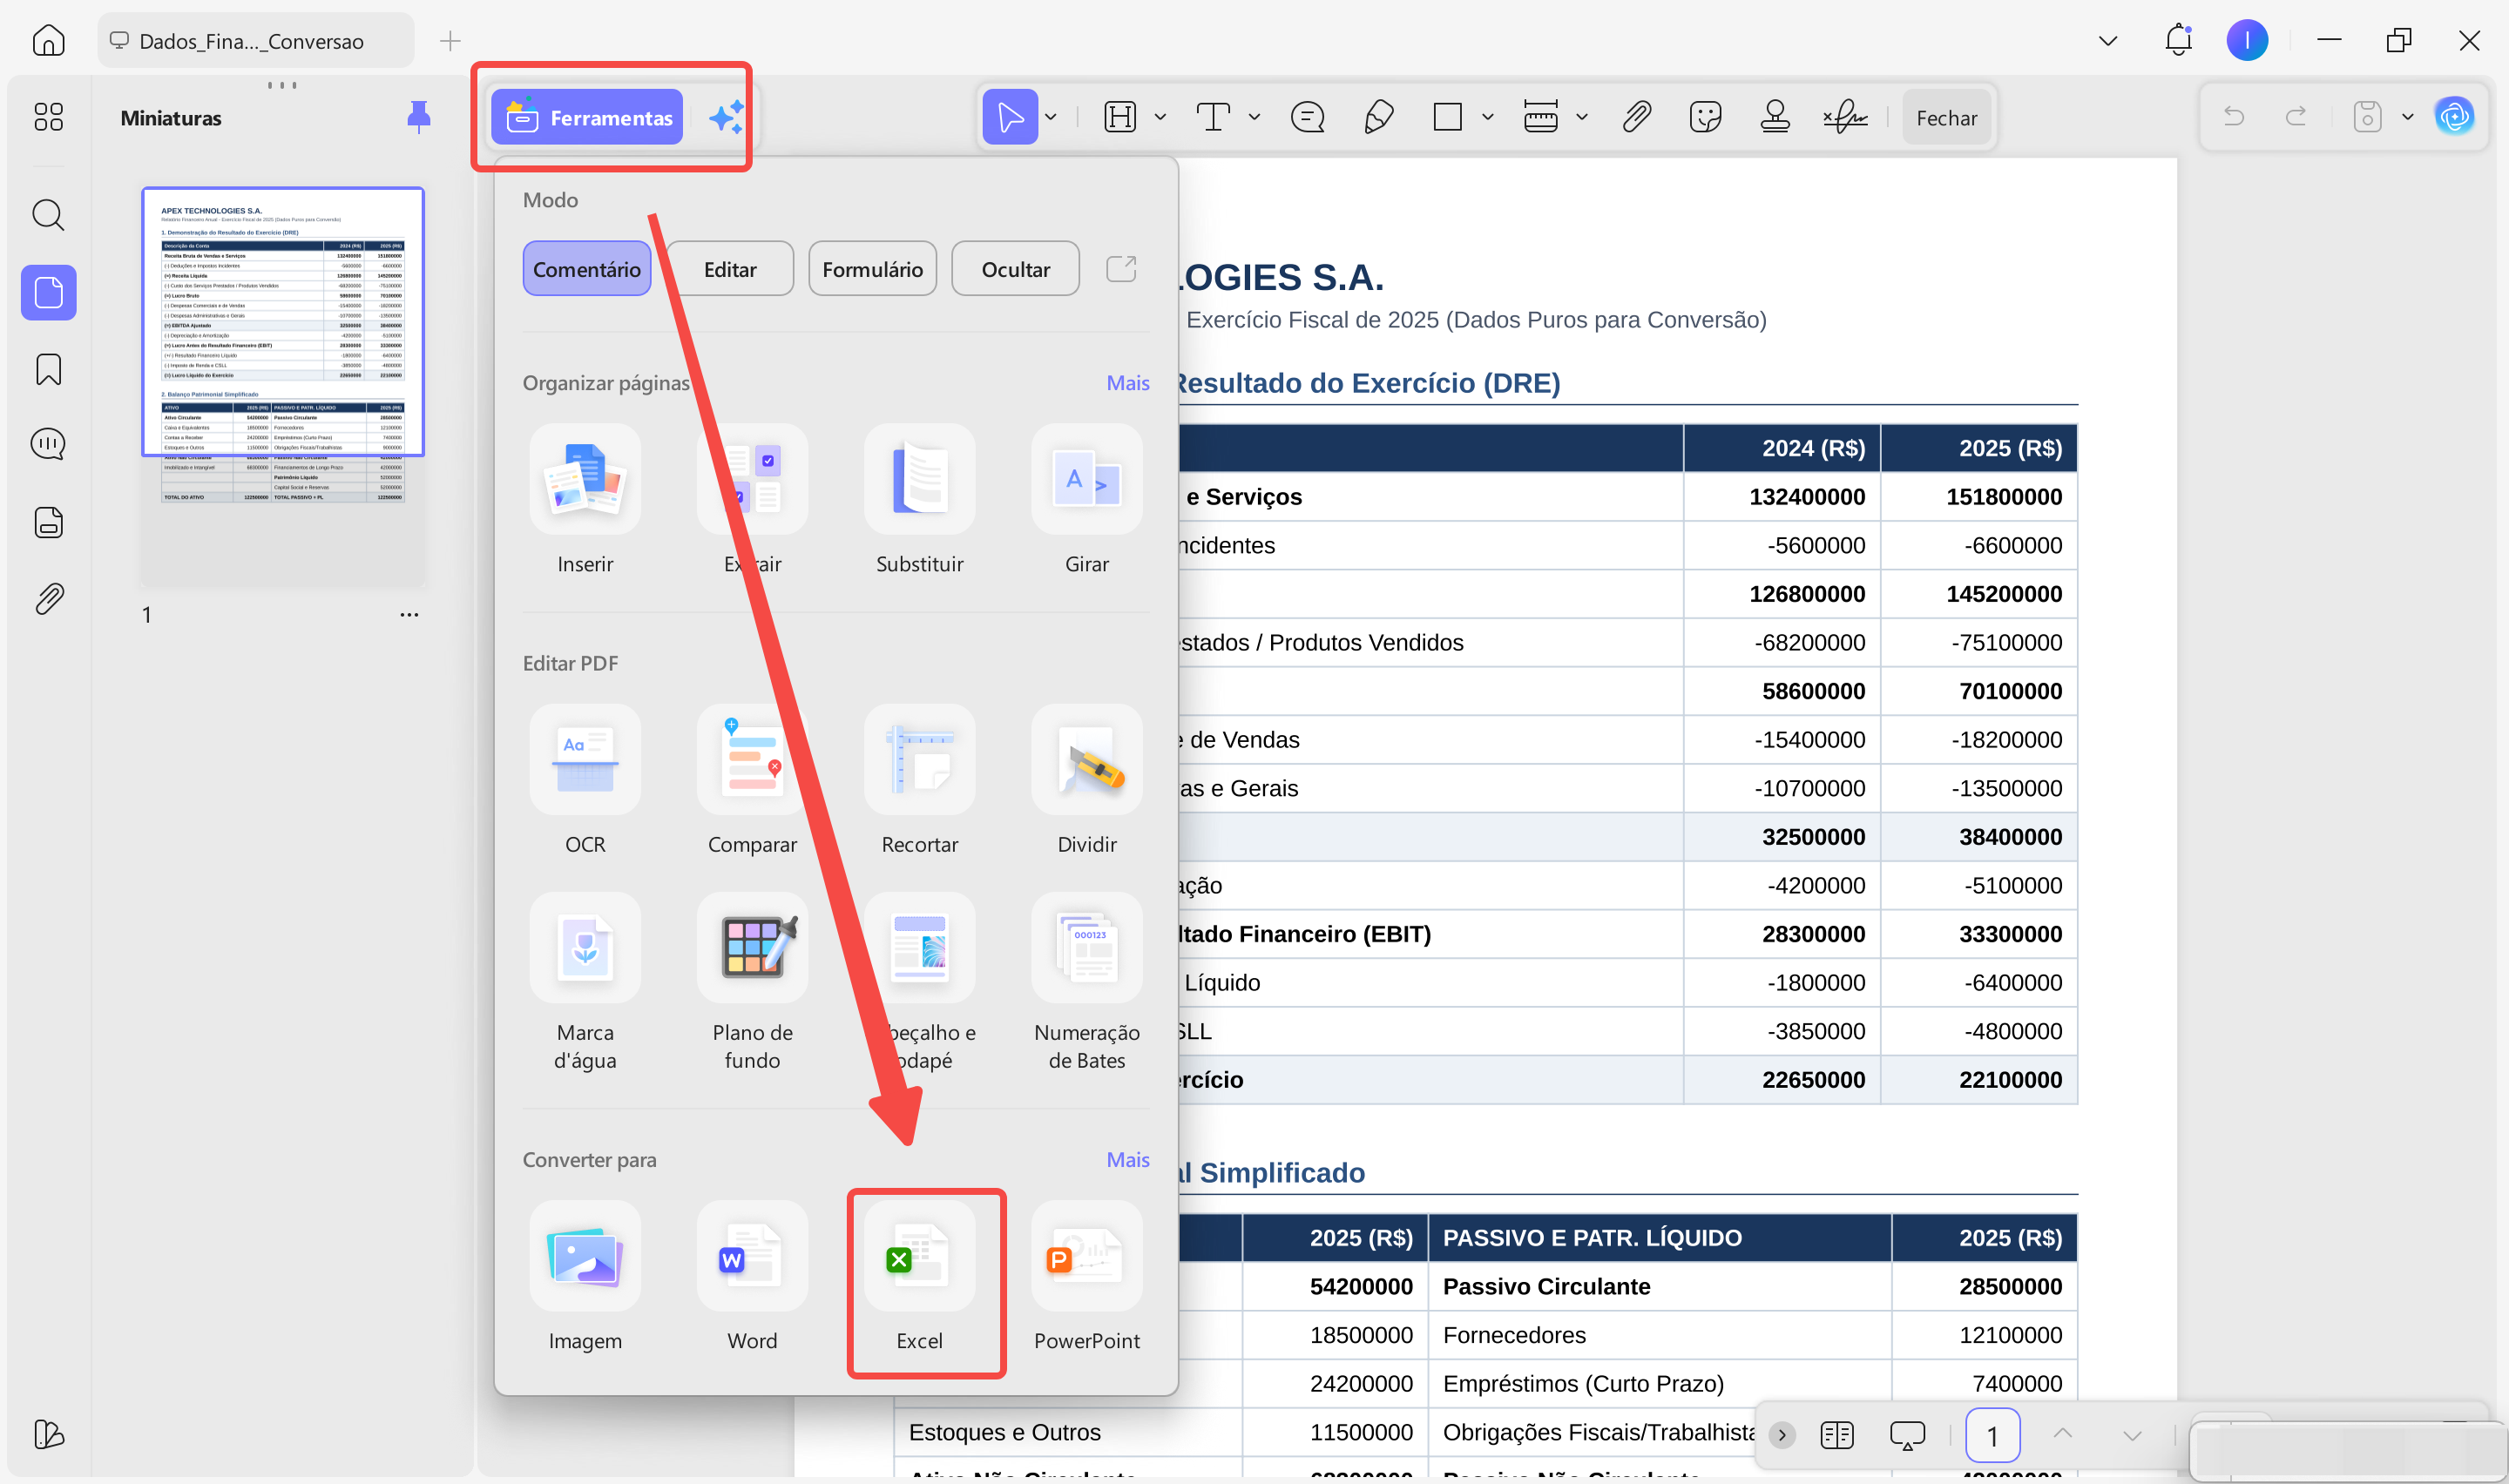Open the search sidebar icon
This screenshot has height=1484, width=2509.
[x=48, y=215]
